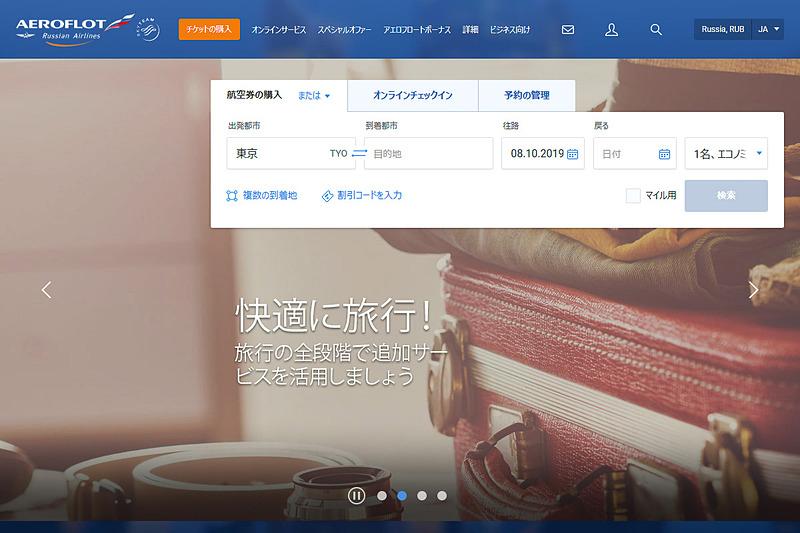Open calendar for 往路 departure date

click(x=572, y=154)
